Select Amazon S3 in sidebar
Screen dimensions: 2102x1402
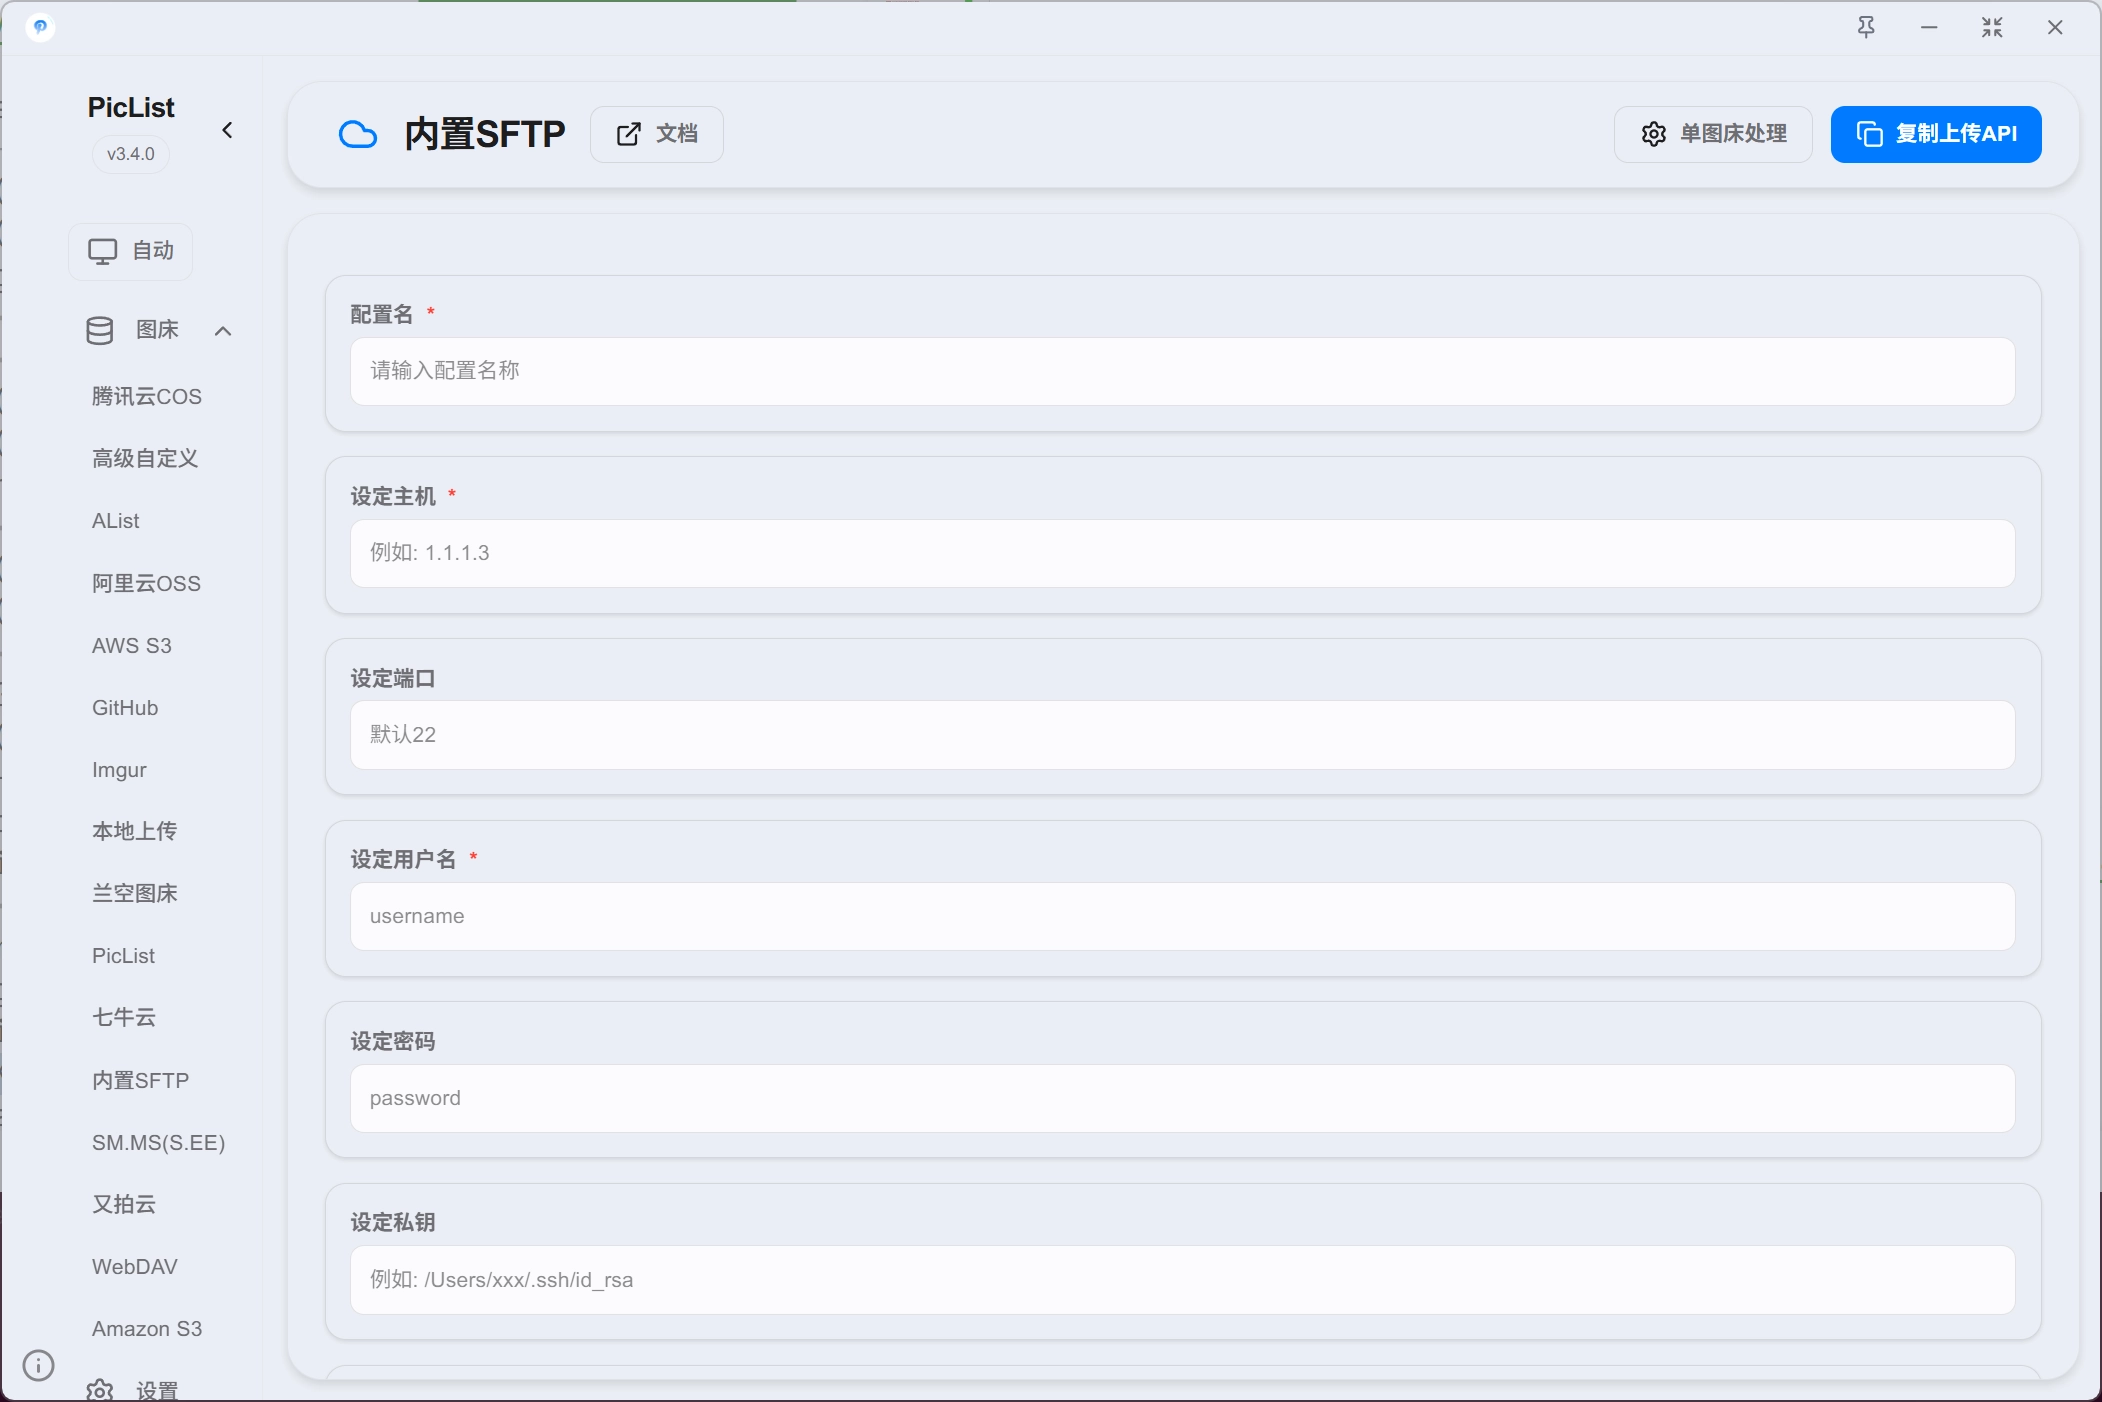click(147, 1328)
